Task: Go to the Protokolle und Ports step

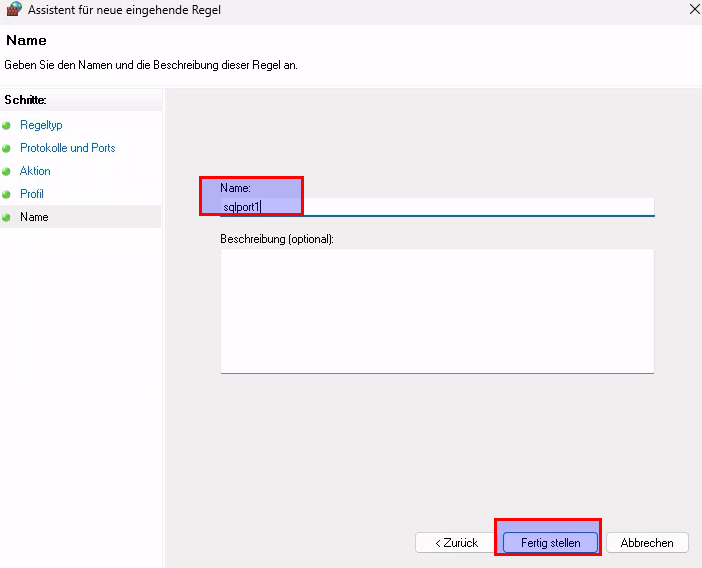Action: [x=67, y=148]
